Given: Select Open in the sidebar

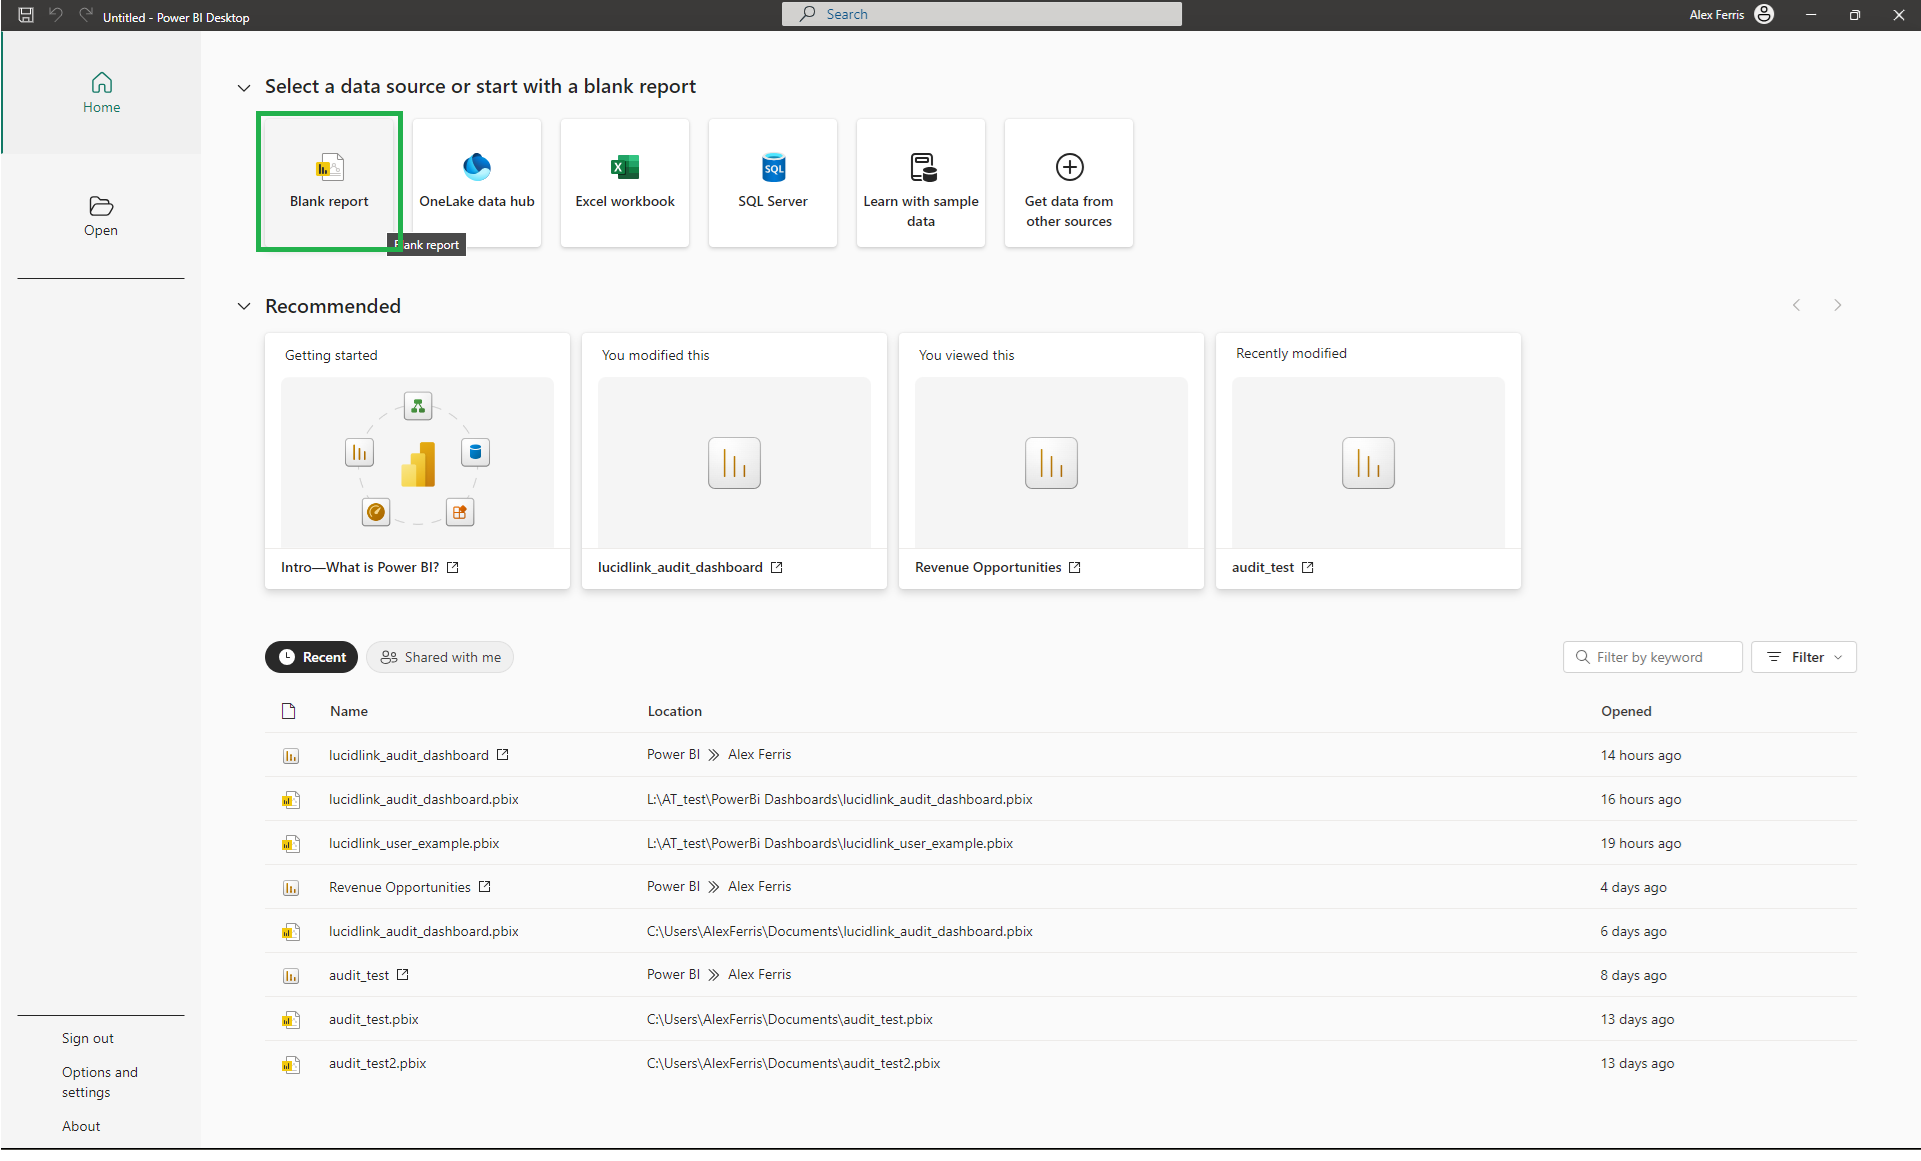Looking at the screenshot, I should (x=101, y=216).
